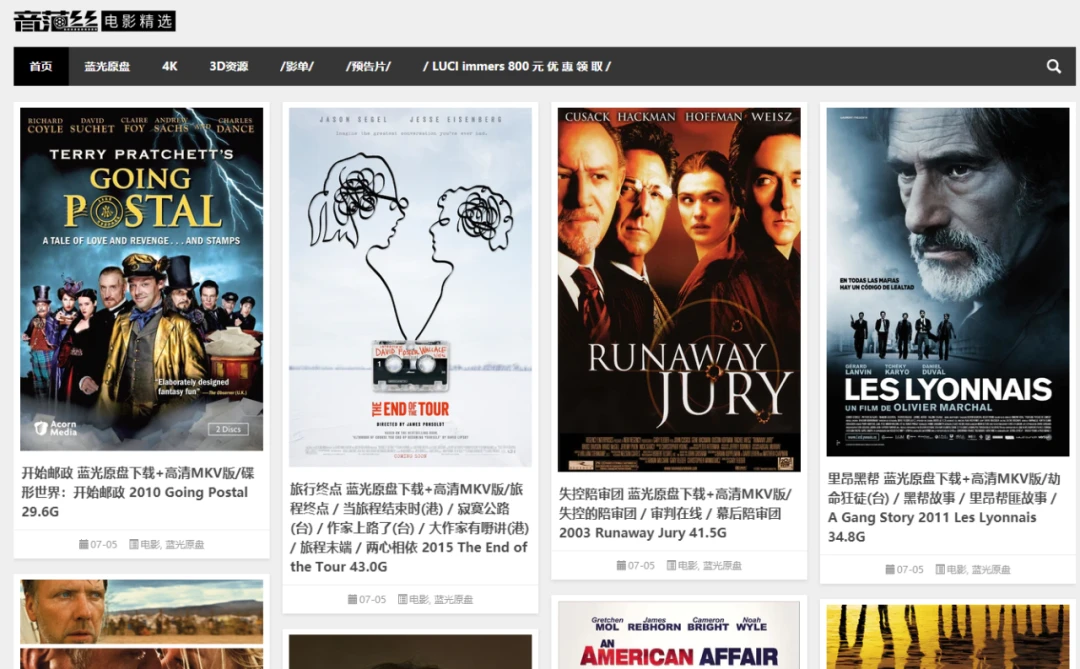Click 电影 category under Going Postal
The height and width of the screenshot is (669, 1080).
pos(150,544)
